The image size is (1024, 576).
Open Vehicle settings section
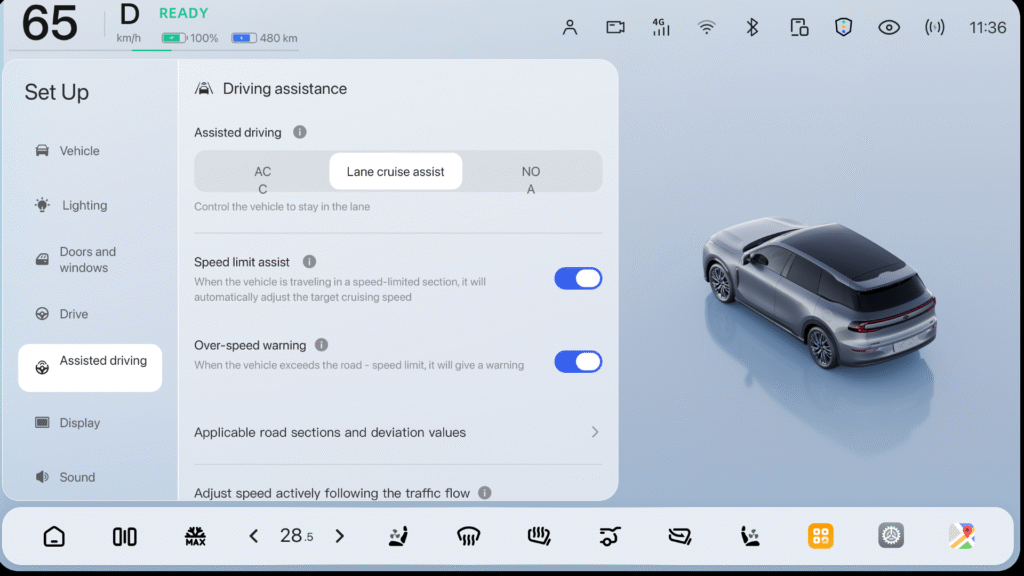click(x=90, y=151)
